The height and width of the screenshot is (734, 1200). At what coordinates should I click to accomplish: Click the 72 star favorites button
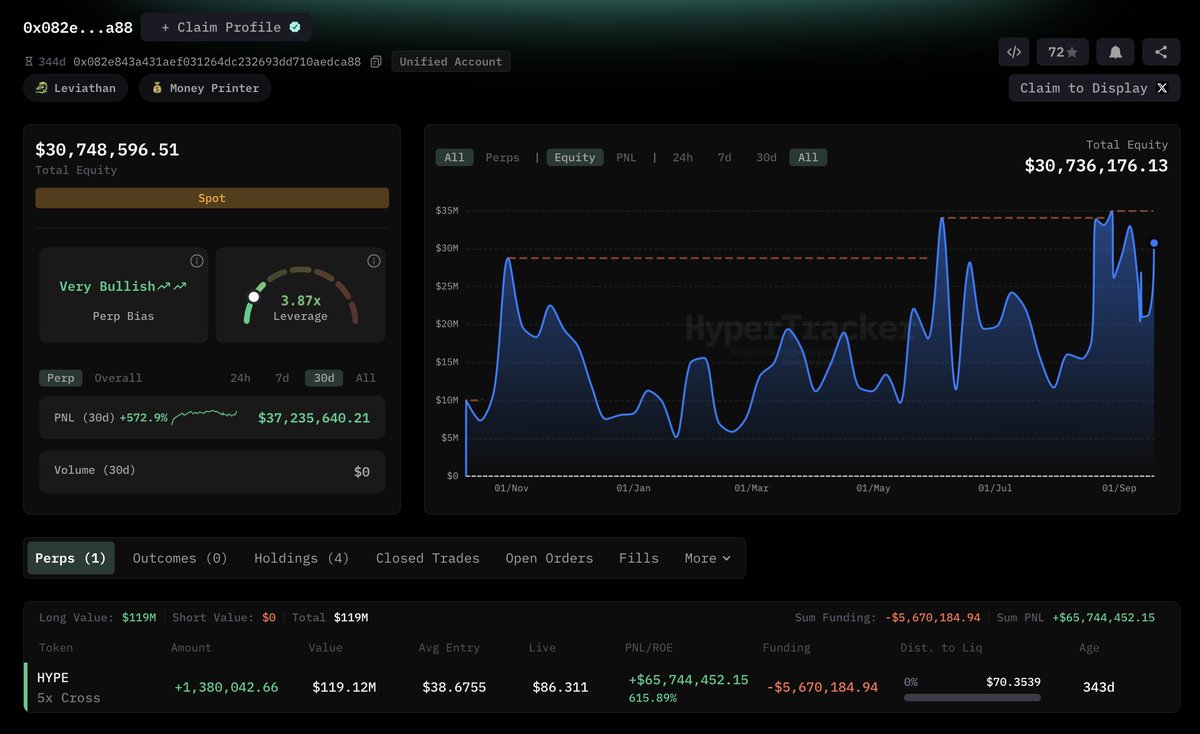pyautogui.click(x=1063, y=52)
